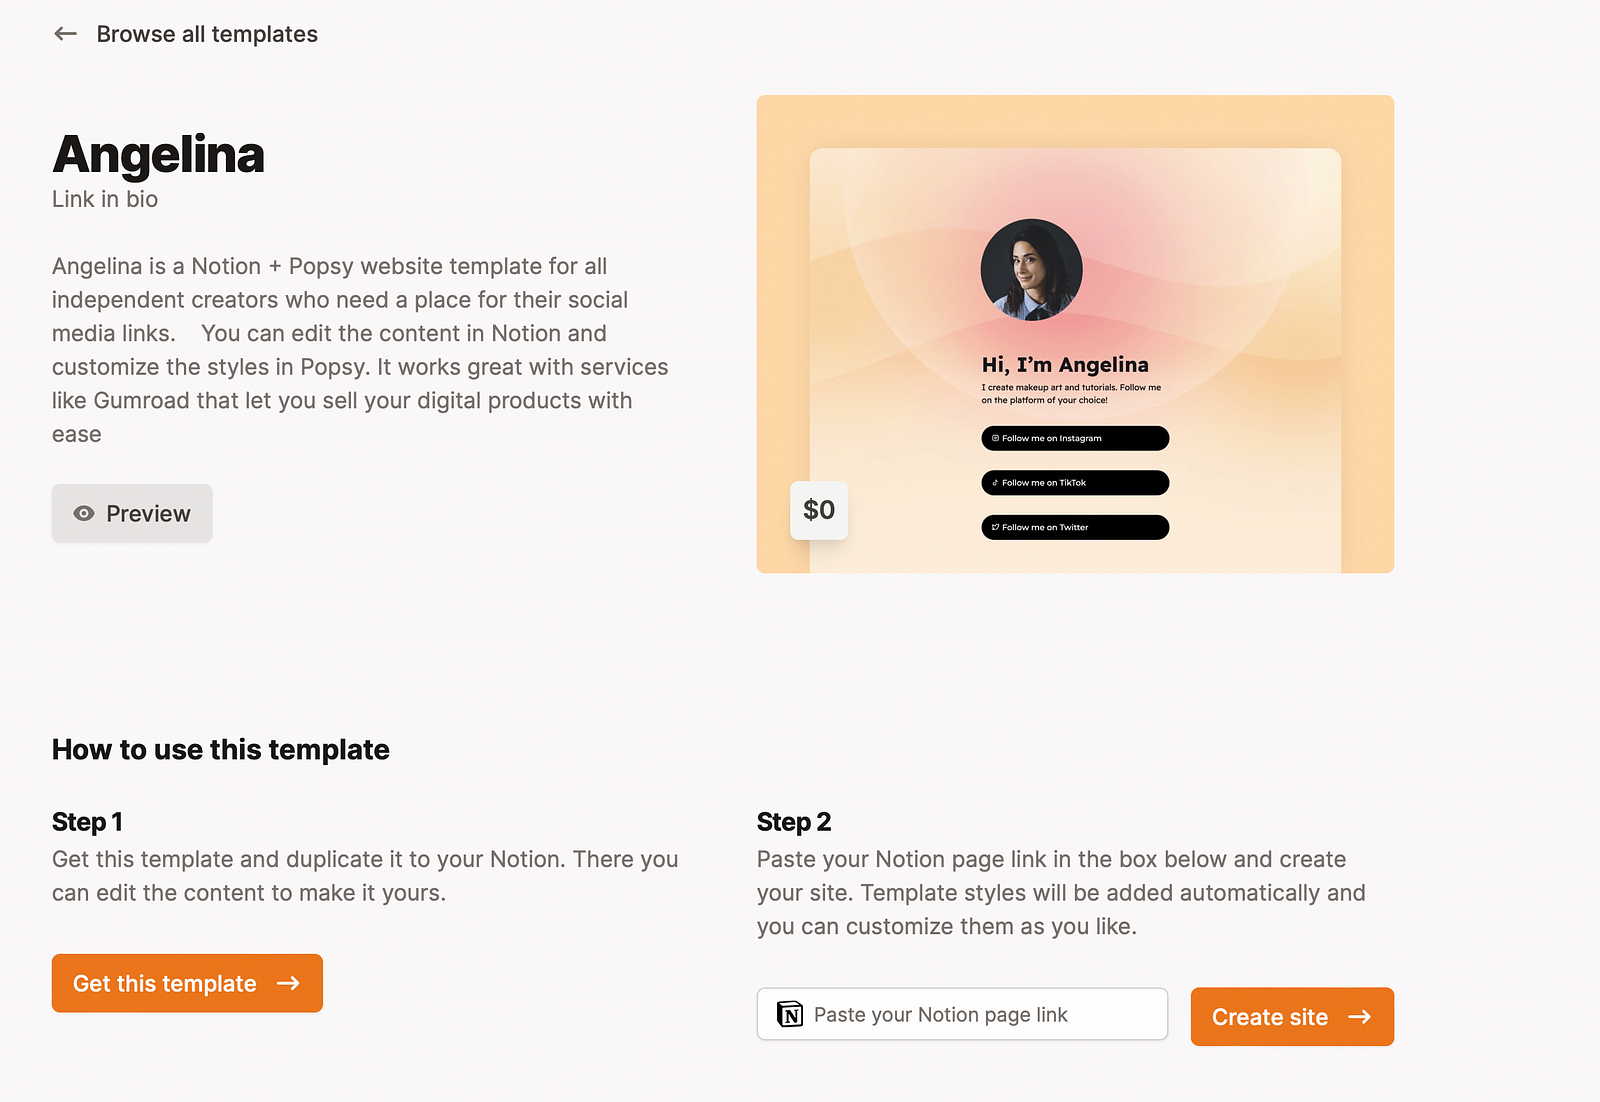Click Follow me on TikTok button

pos(1075,483)
